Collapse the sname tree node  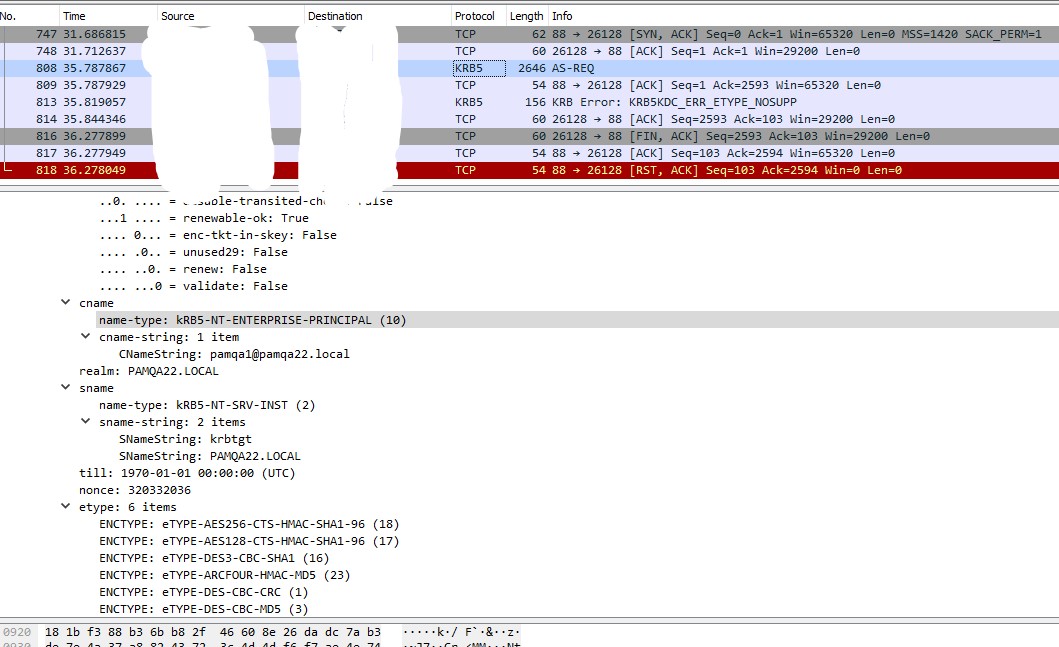(66, 388)
